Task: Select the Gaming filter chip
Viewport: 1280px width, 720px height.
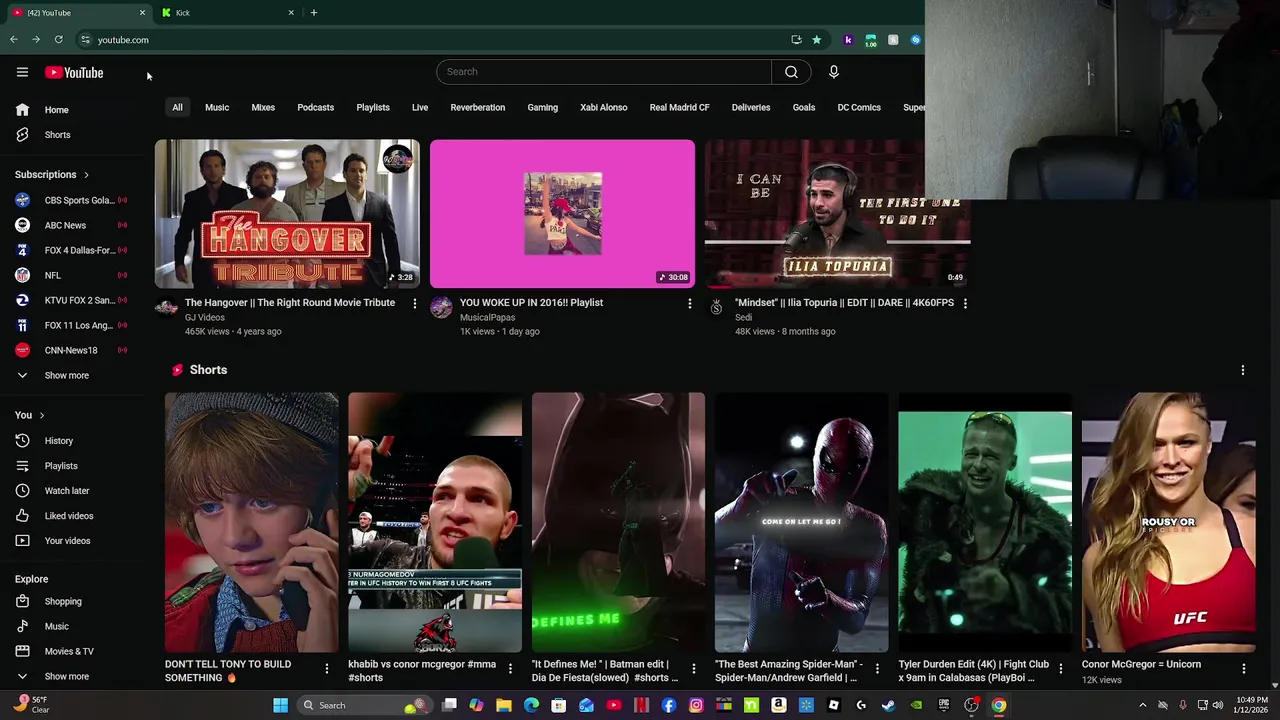Action: tap(543, 107)
